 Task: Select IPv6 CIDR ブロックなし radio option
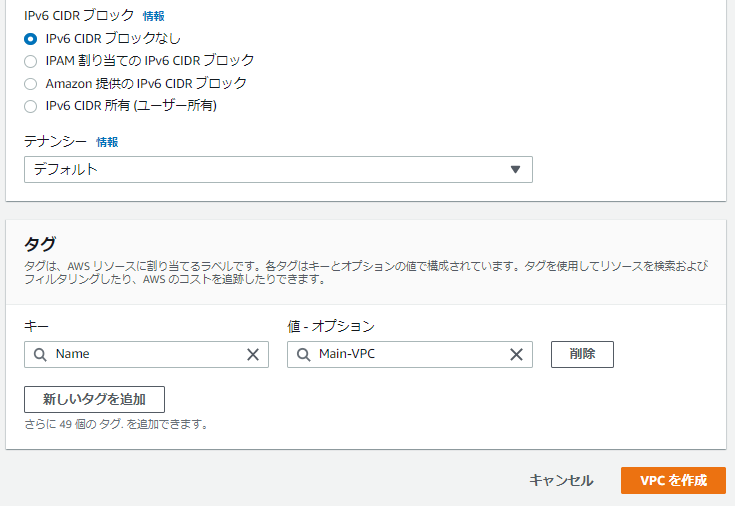coord(31,38)
